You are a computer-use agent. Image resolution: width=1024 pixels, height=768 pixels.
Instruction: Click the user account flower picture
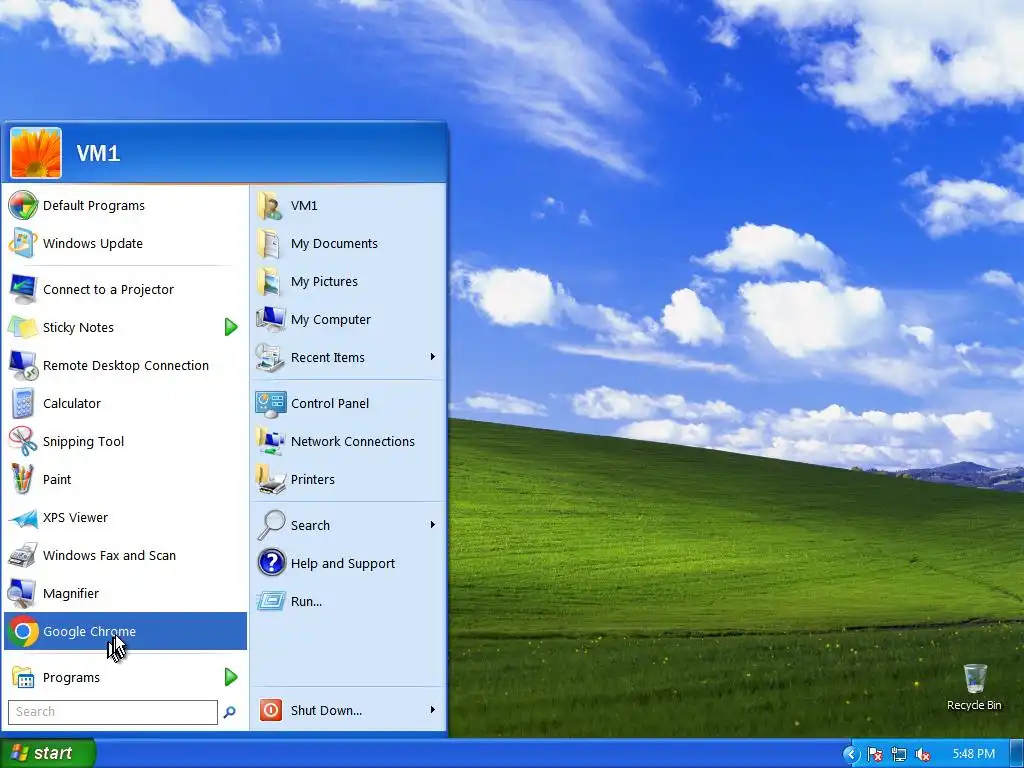(x=36, y=153)
